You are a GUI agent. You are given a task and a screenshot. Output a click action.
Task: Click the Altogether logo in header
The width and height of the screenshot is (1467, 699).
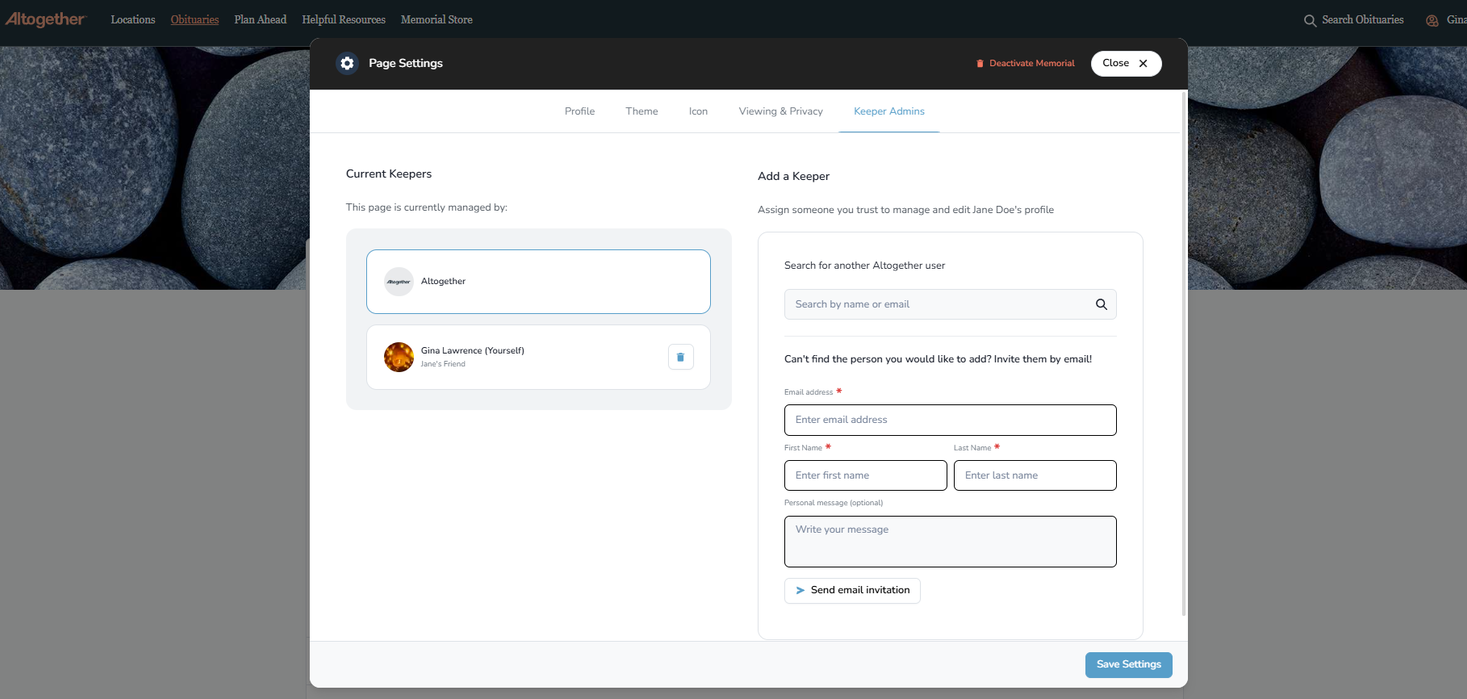[x=46, y=20]
